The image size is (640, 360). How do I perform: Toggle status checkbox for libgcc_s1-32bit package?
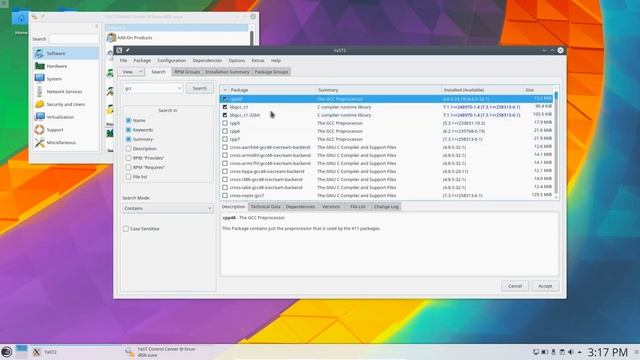(x=225, y=115)
